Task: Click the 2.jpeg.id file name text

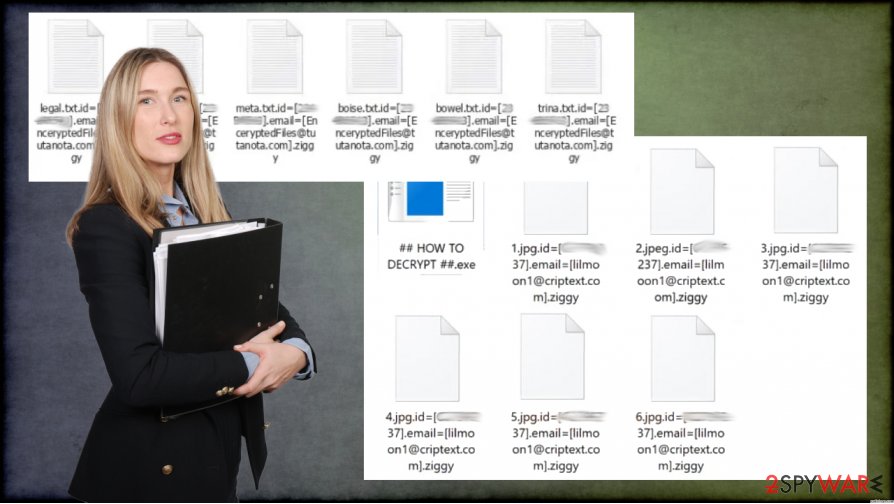Action: 681,273
